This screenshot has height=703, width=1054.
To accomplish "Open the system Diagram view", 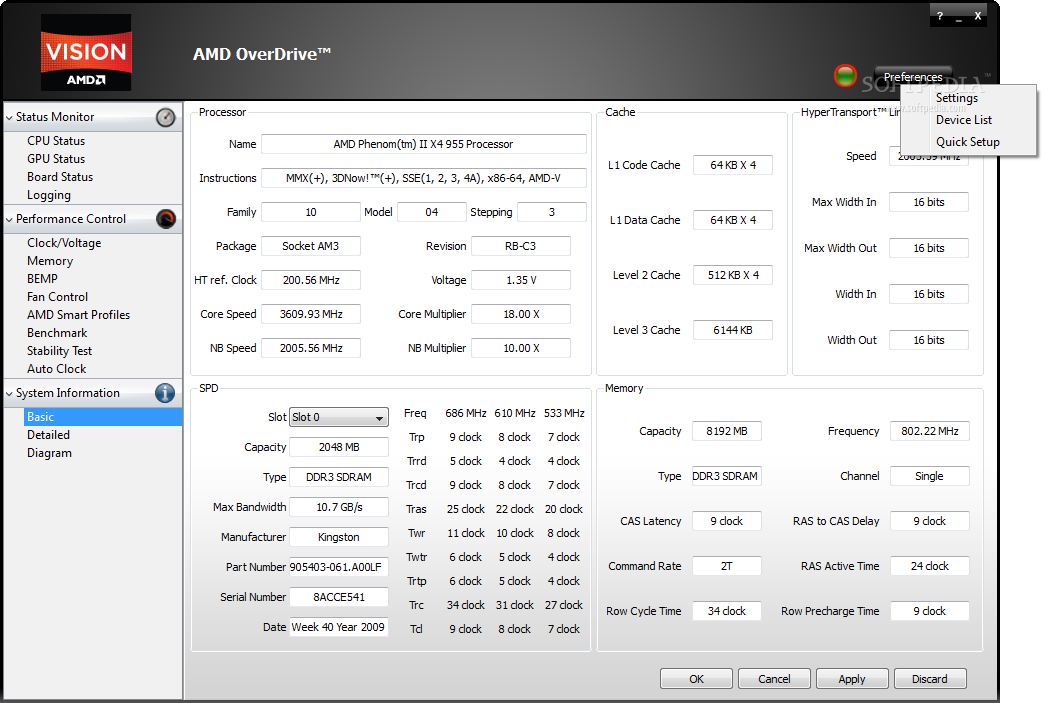I will 49,453.
